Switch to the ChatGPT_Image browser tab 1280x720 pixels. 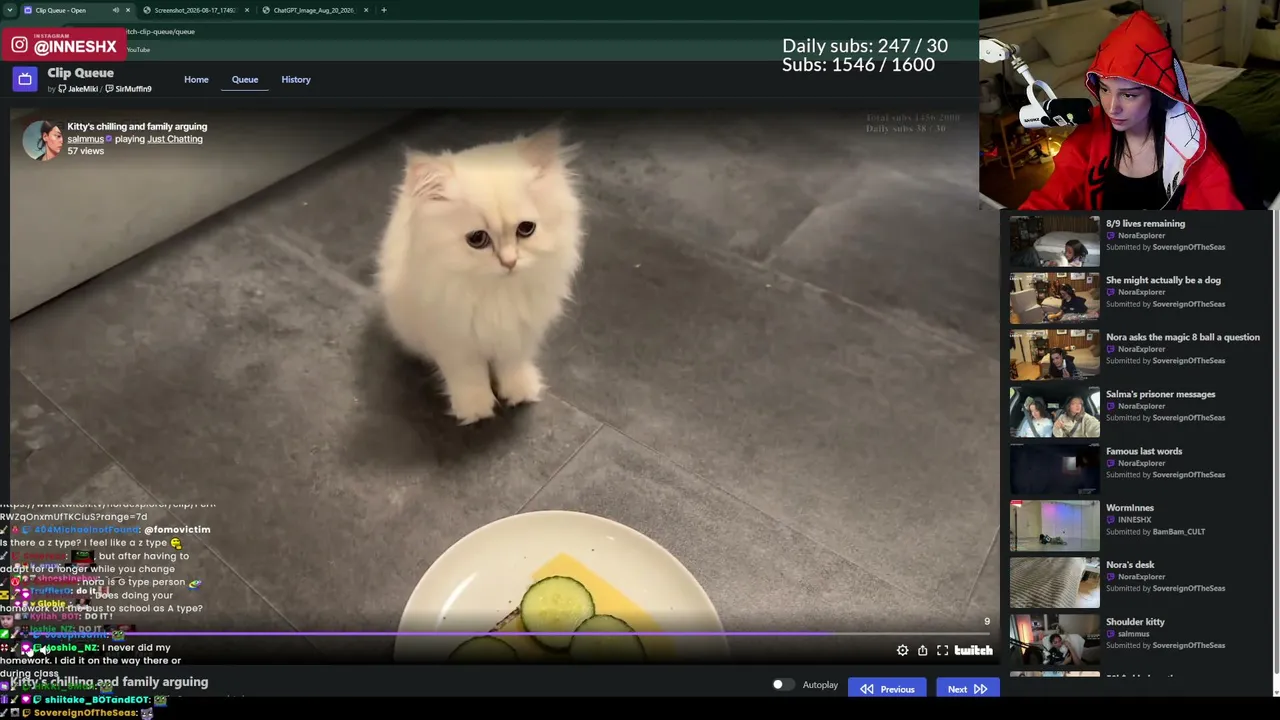314,10
